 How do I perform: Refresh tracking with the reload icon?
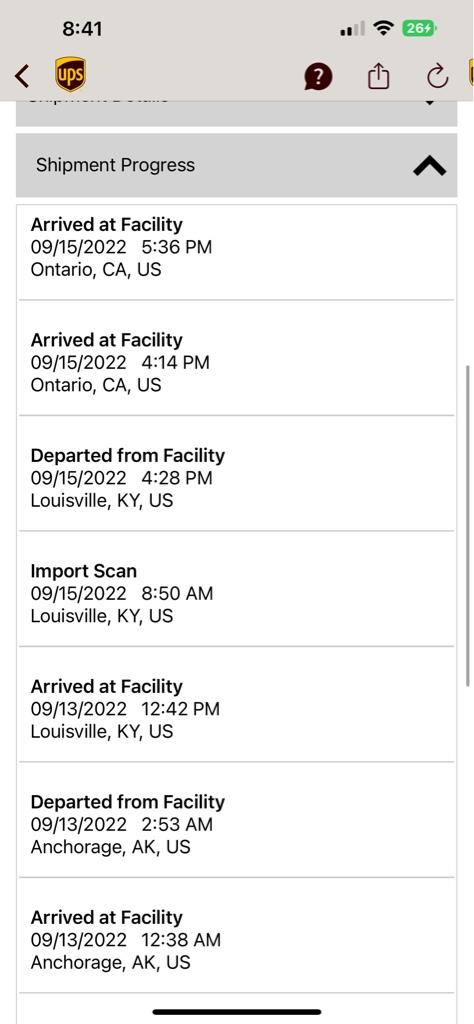tap(437, 76)
